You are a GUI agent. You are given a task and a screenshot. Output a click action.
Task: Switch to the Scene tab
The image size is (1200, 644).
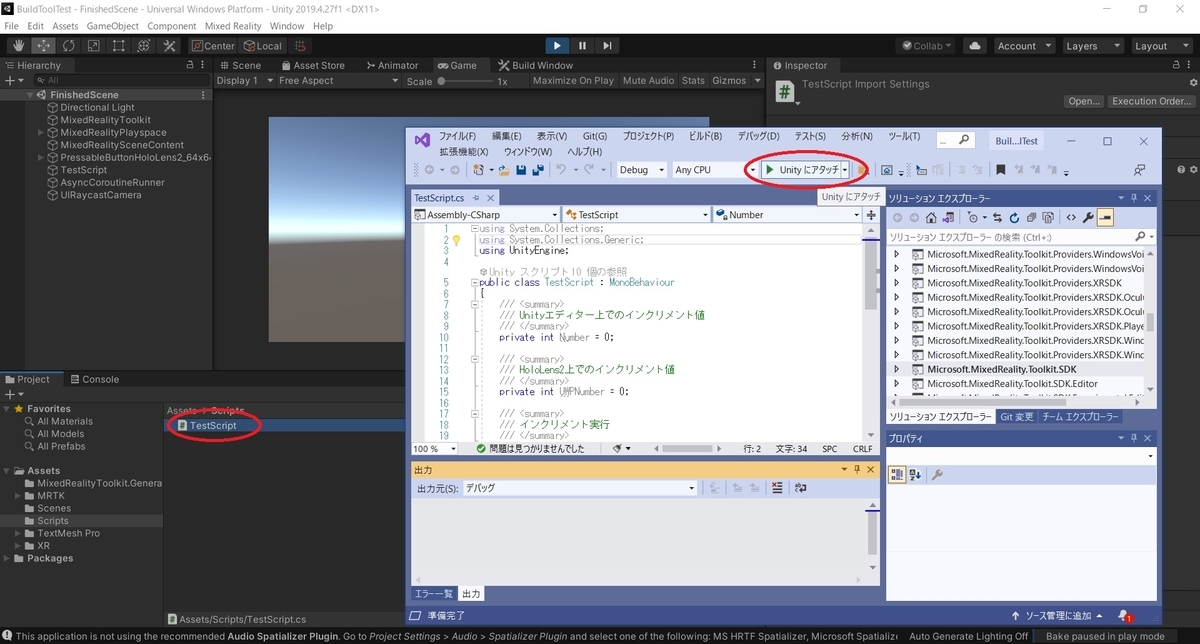[x=240, y=65]
